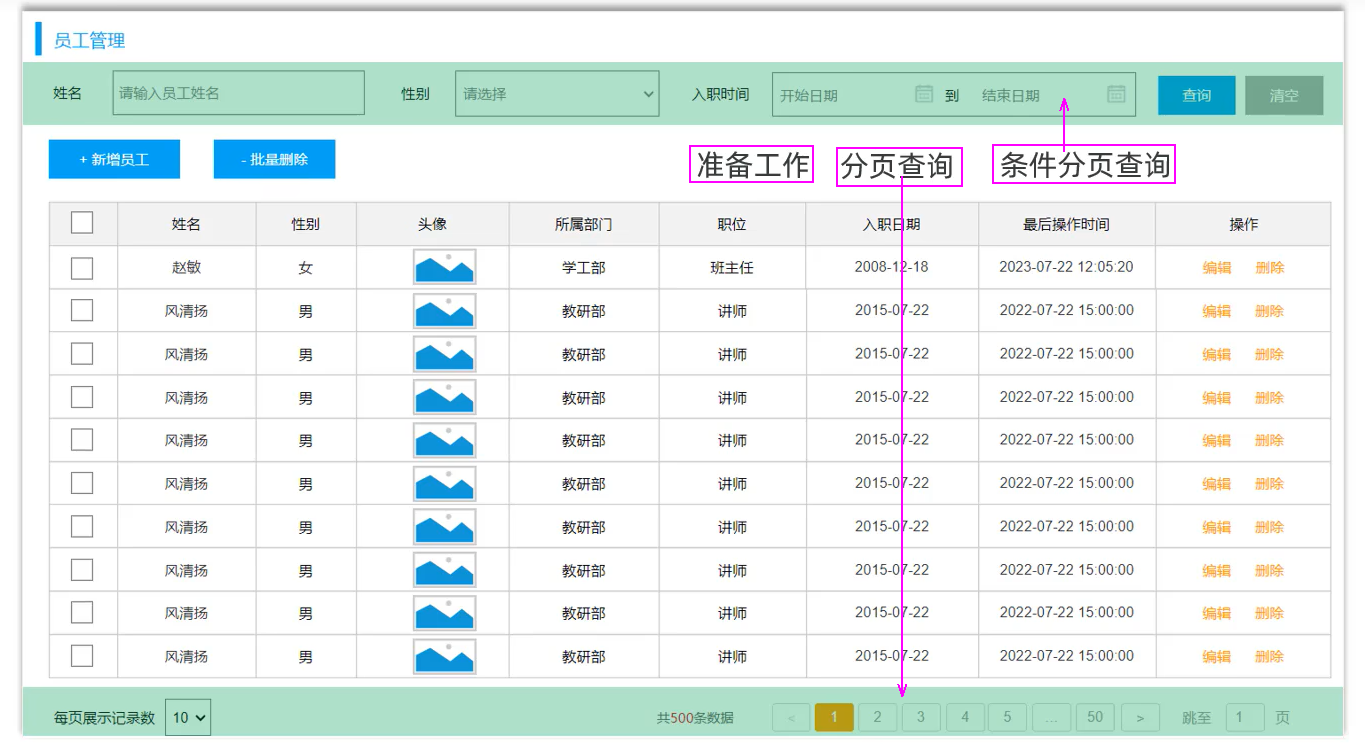Expand the records-per-page dropdown showing 10
The height and width of the screenshot is (754, 1365).
(x=188, y=717)
